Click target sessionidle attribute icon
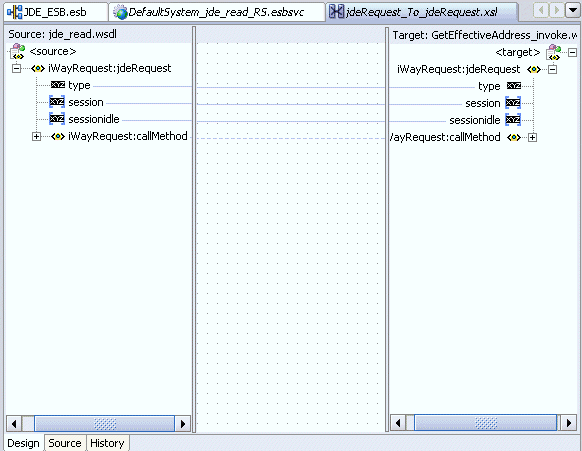 [513, 120]
